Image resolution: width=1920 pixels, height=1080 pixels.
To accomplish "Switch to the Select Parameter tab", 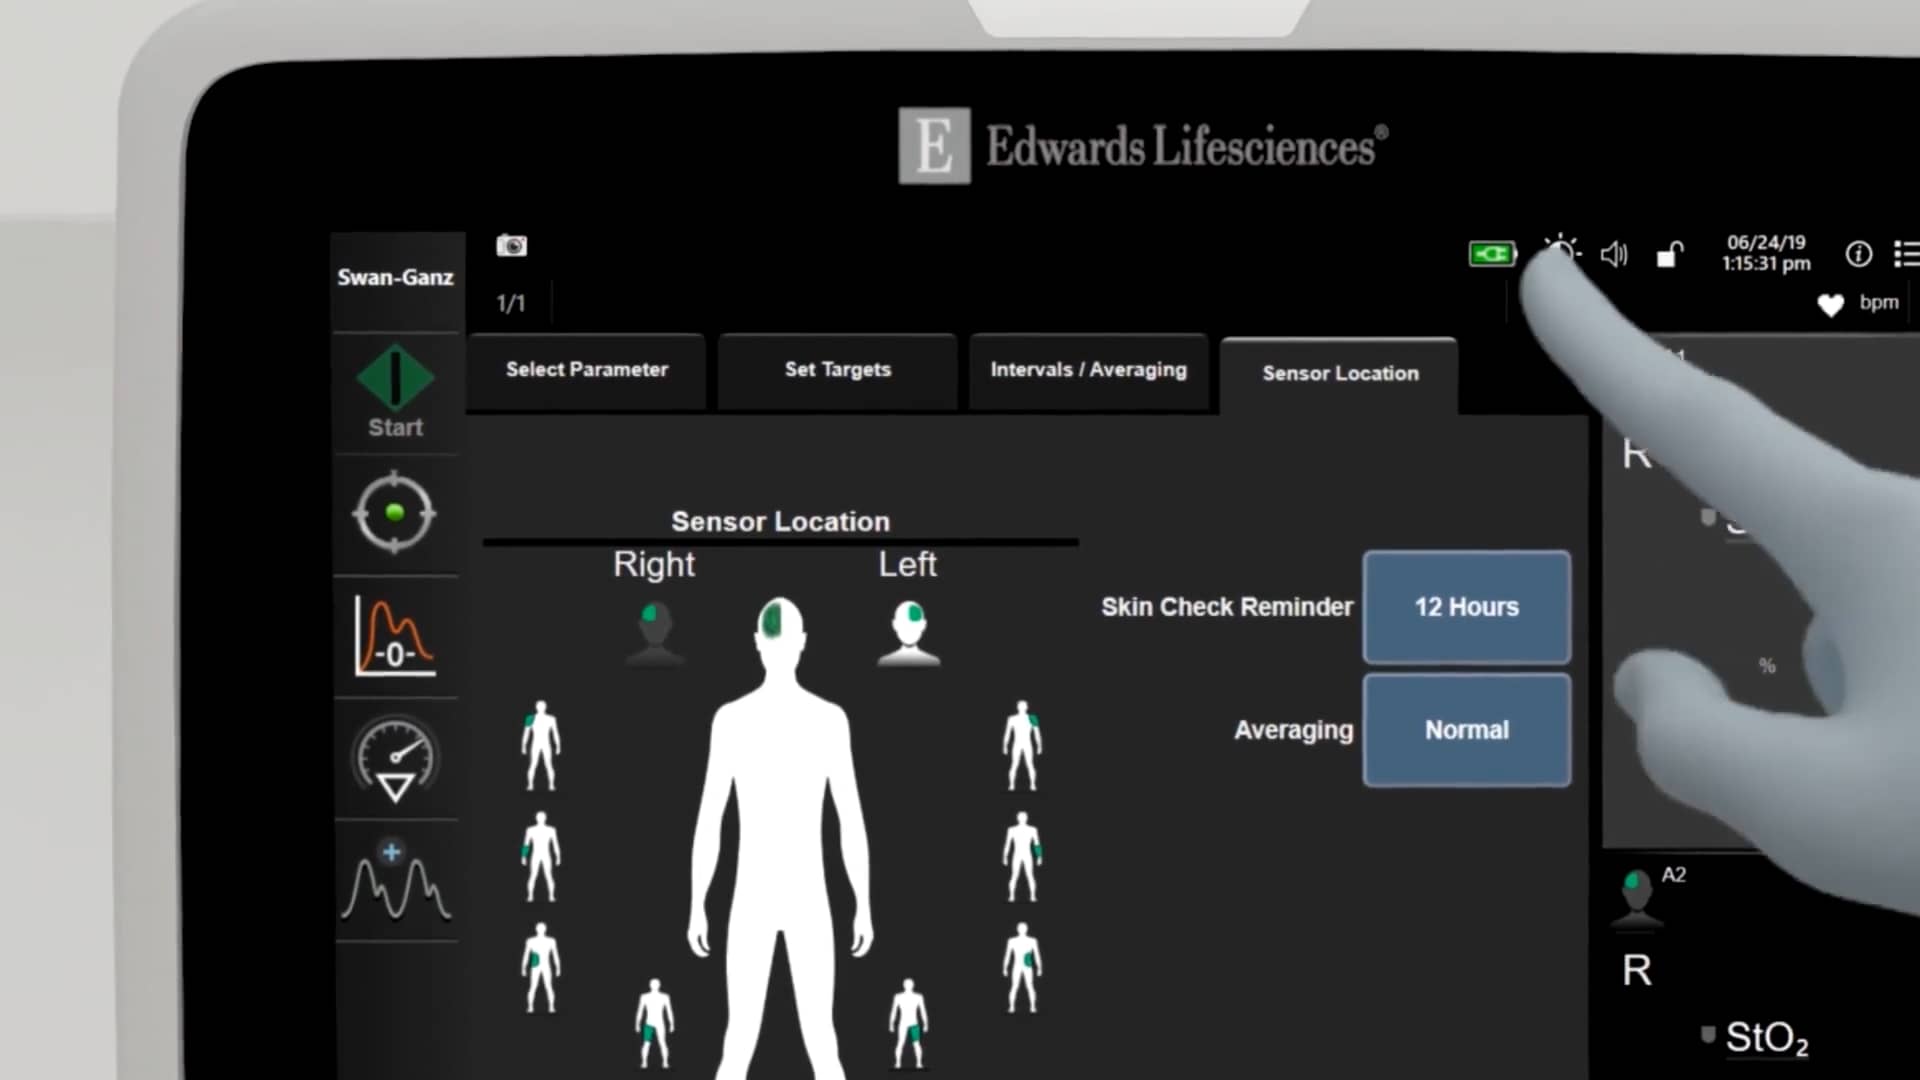I will [586, 370].
